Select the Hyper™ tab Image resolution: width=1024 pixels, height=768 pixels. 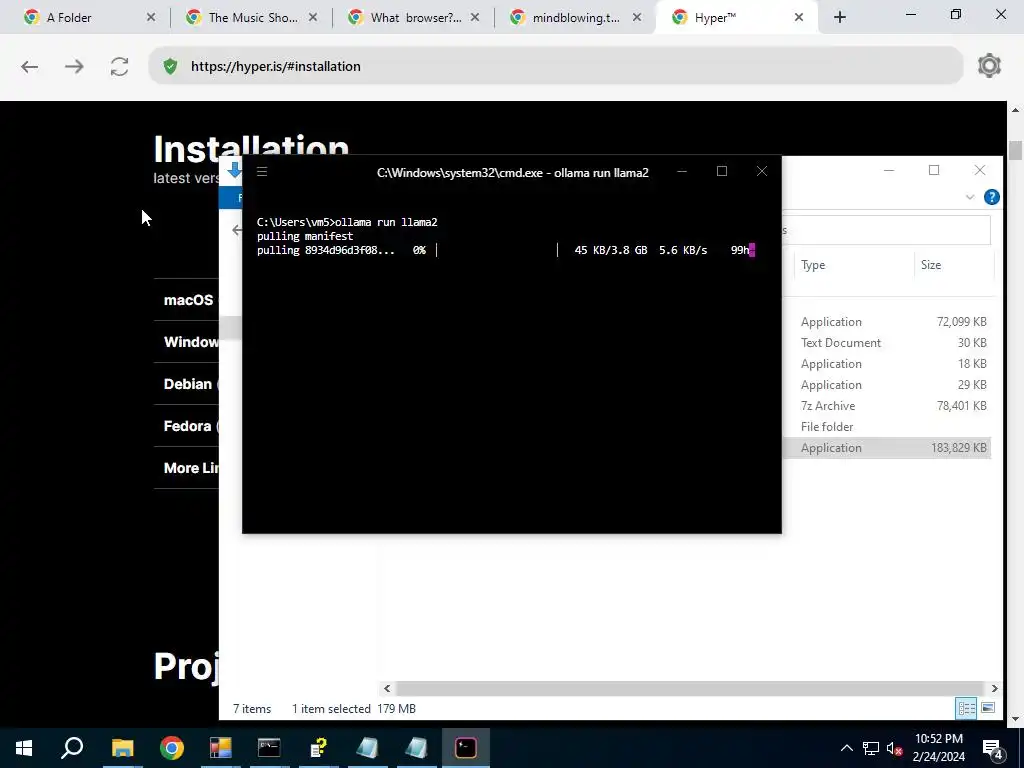pyautogui.click(x=736, y=18)
